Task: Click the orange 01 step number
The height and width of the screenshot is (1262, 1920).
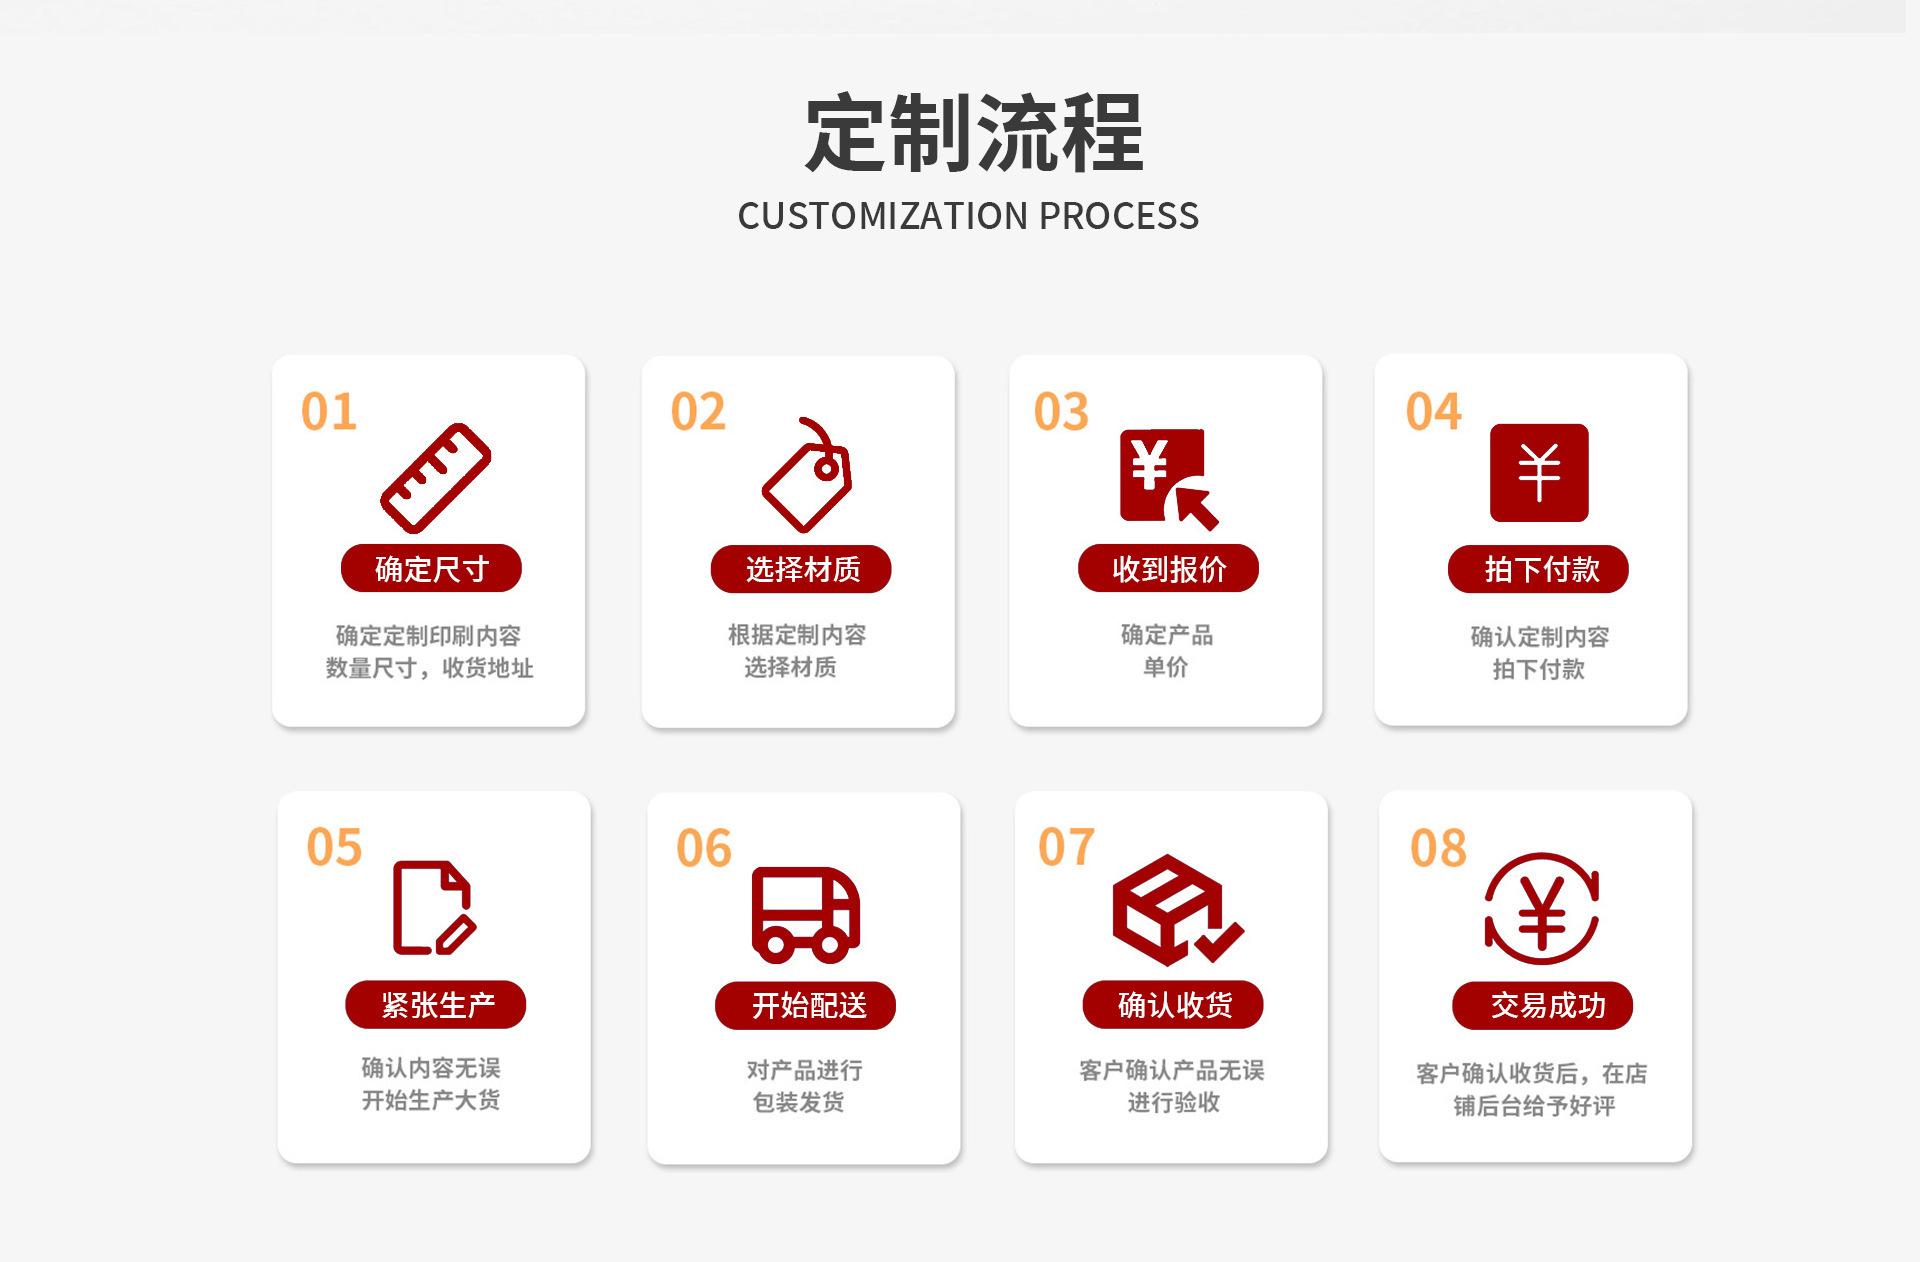Action: click(x=329, y=412)
